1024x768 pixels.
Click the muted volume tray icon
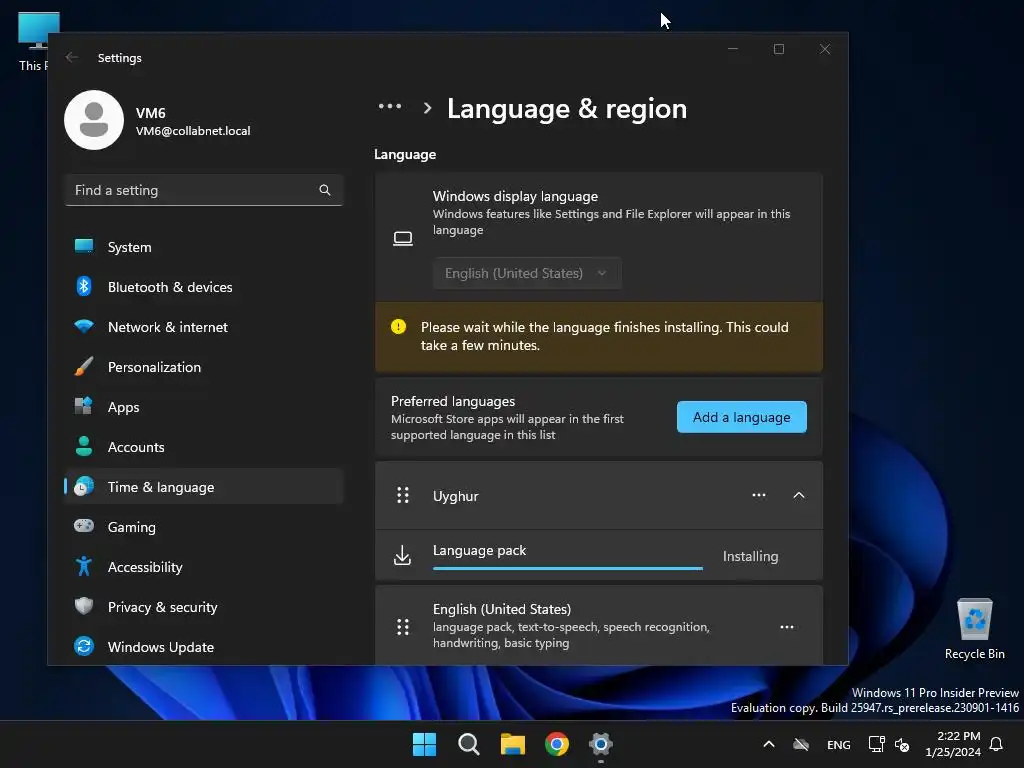point(903,744)
